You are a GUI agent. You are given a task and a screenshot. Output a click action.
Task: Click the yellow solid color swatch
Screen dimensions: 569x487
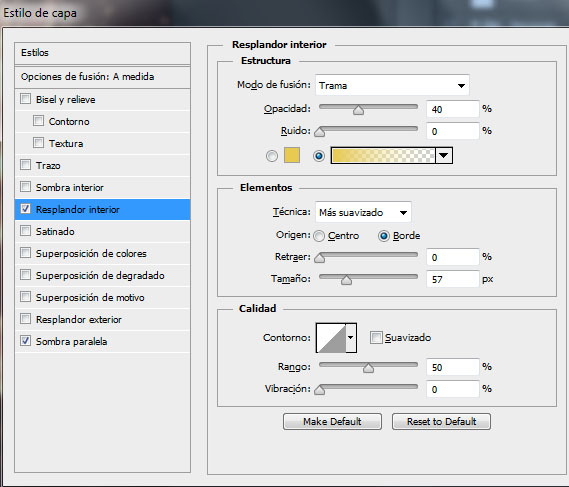pos(292,155)
